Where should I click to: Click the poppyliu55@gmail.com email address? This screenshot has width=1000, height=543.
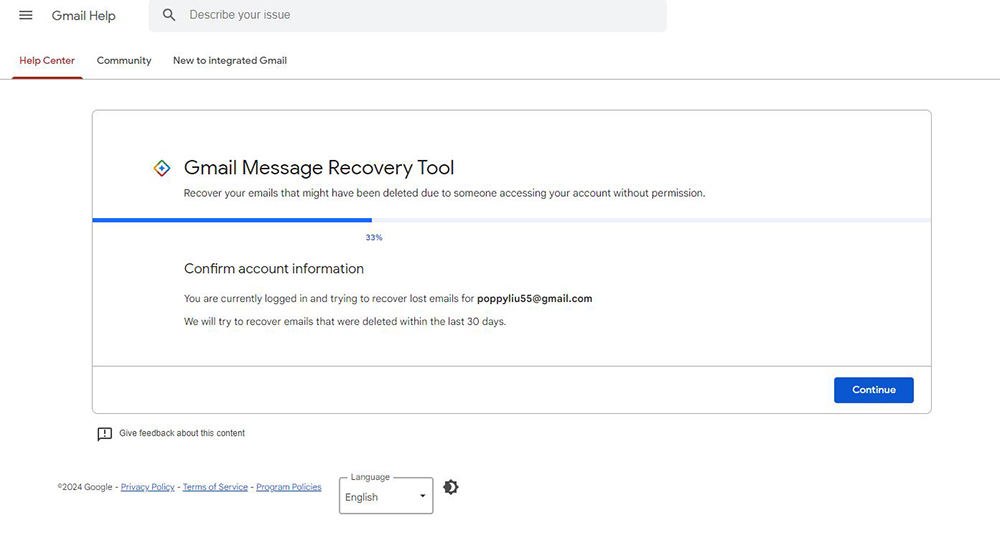tap(535, 299)
